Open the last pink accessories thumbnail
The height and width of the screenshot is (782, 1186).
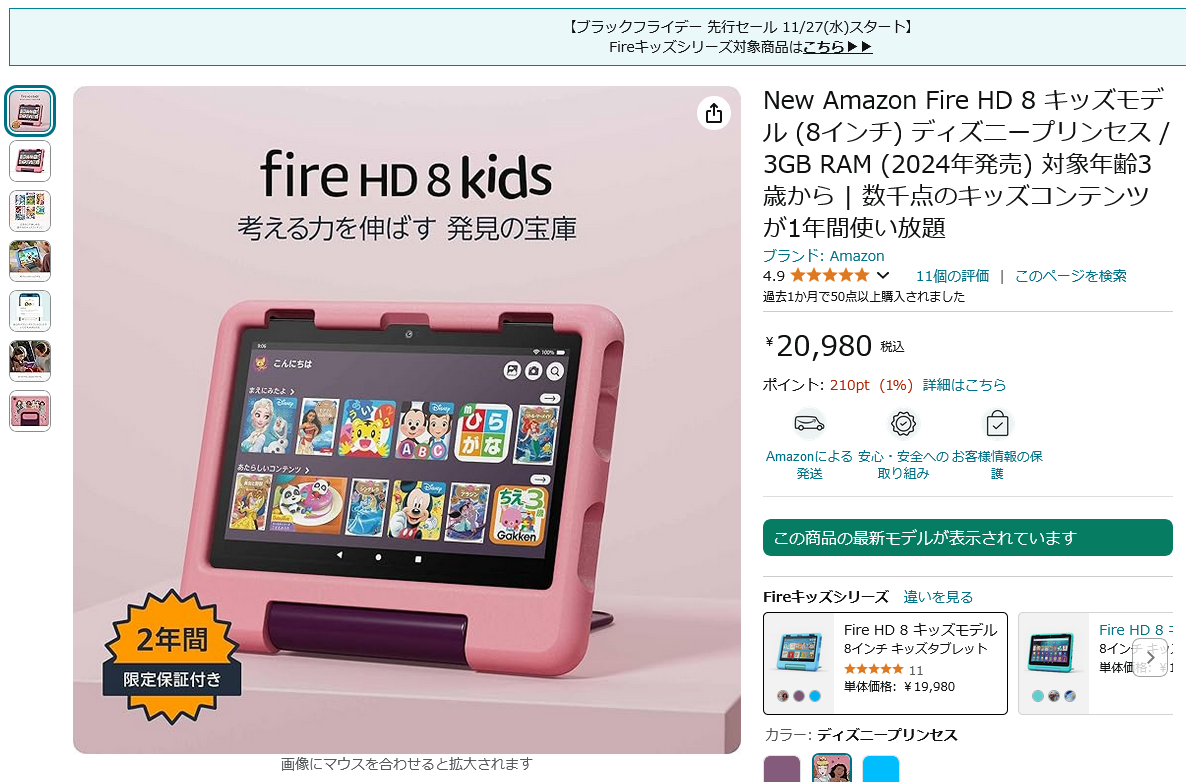[29, 411]
